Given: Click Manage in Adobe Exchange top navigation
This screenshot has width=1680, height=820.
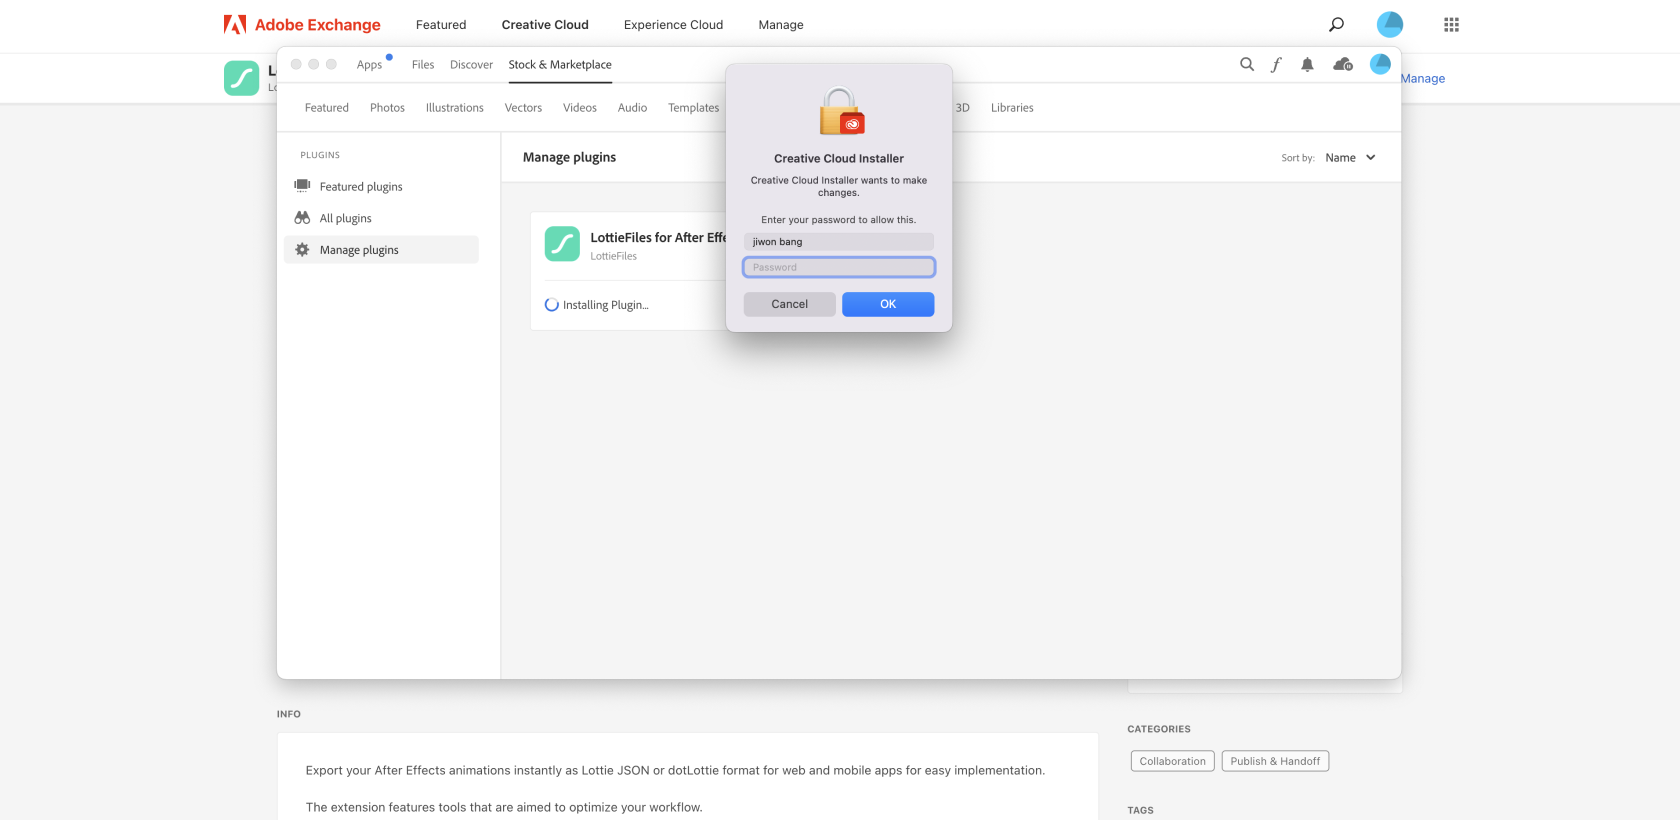Looking at the screenshot, I should (781, 25).
